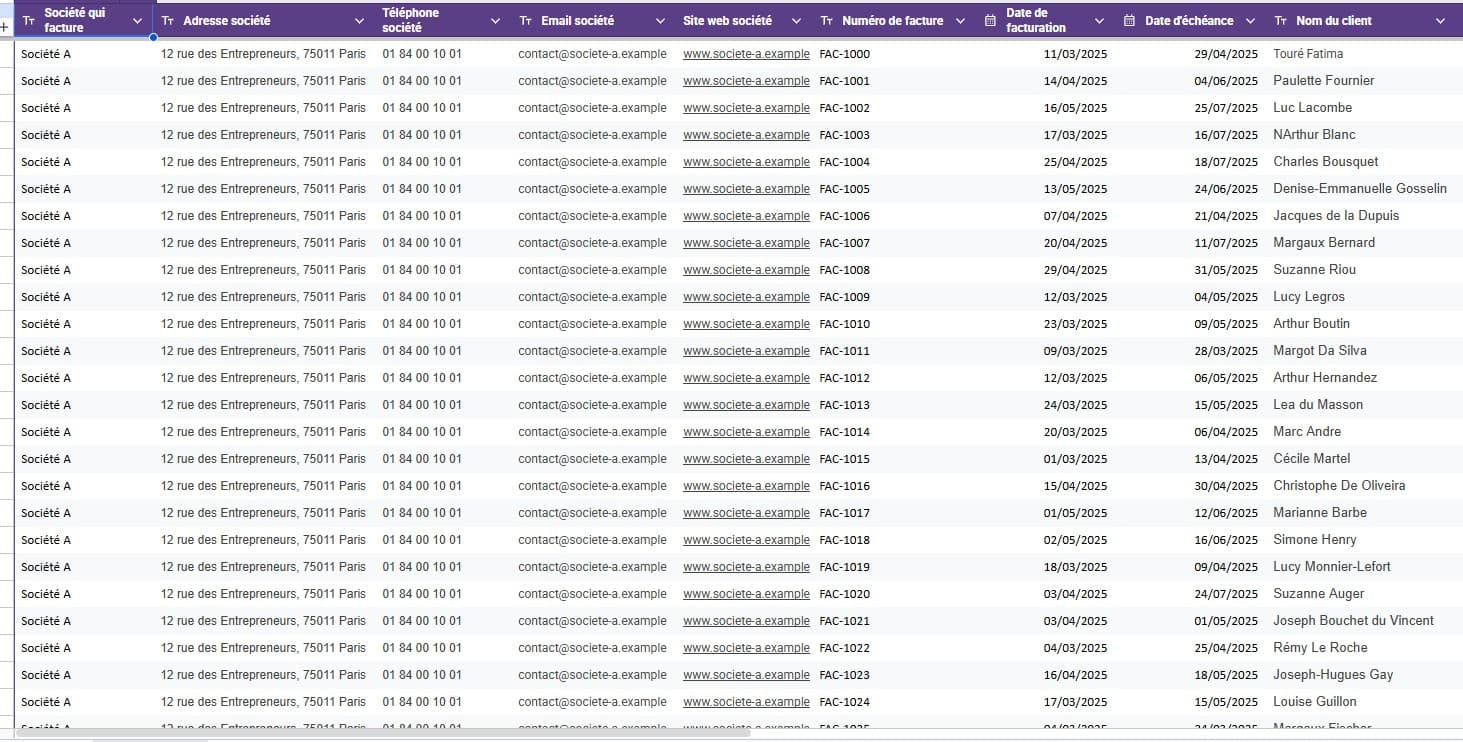Click the calendar icon beside Date d'échéance
Viewport: 1463px width, 742px height.
click(1129, 21)
